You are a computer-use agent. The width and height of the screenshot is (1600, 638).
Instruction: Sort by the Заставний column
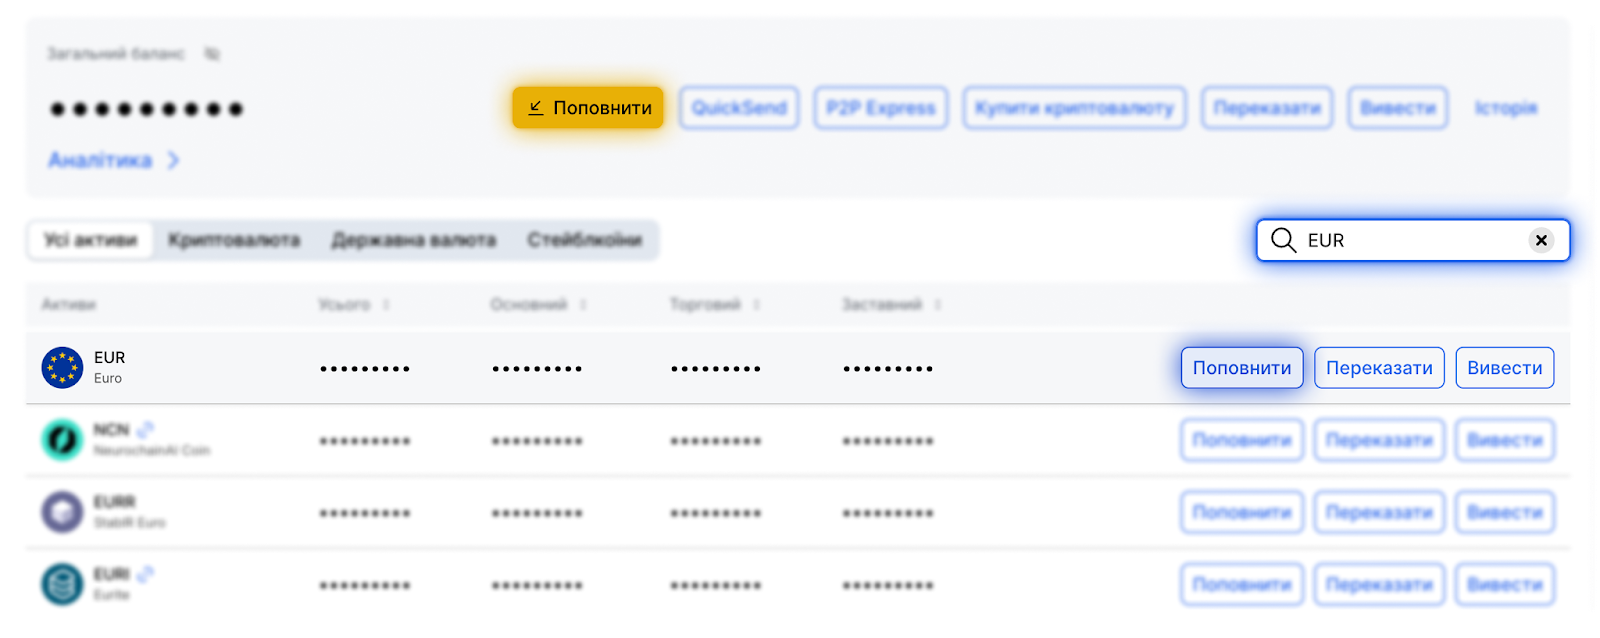click(937, 304)
